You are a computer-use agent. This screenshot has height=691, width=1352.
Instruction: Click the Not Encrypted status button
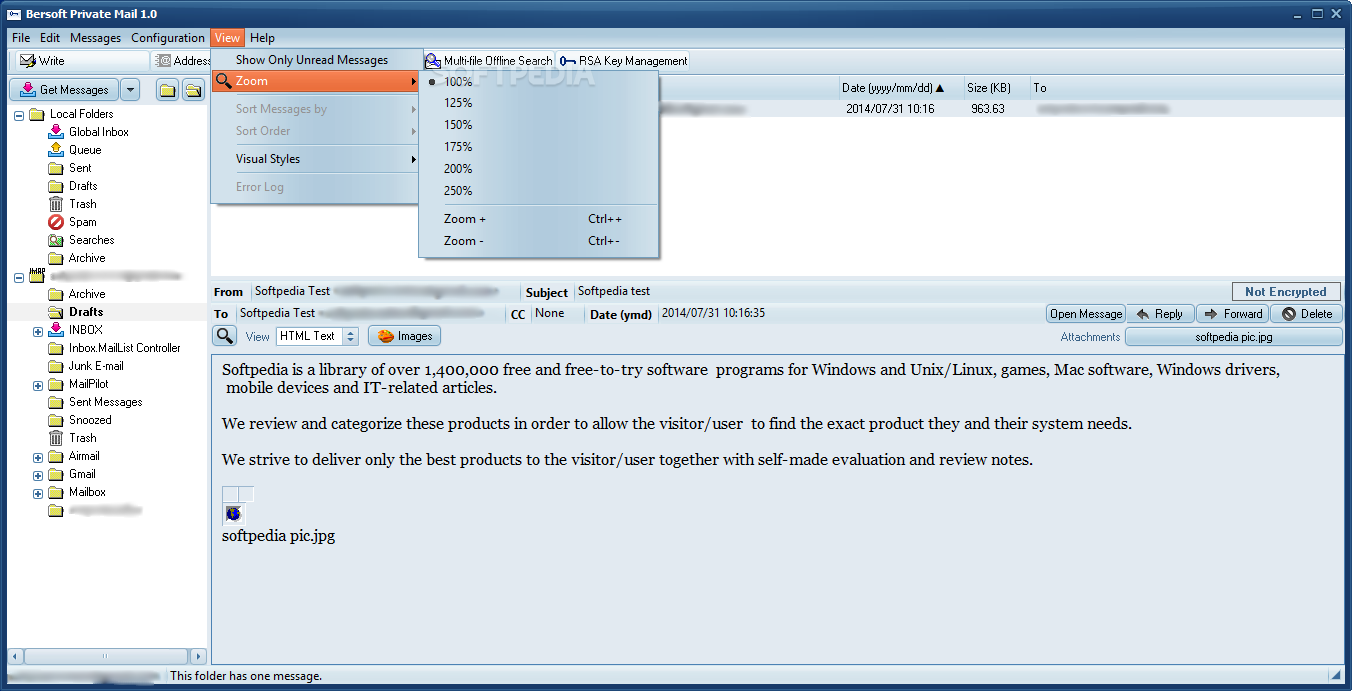click(x=1286, y=292)
